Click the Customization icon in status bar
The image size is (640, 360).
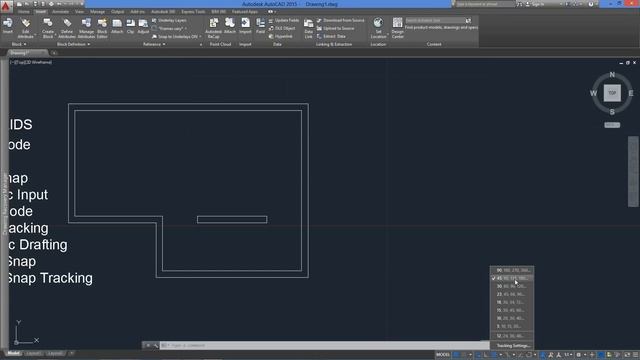click(x=635, y=355)
